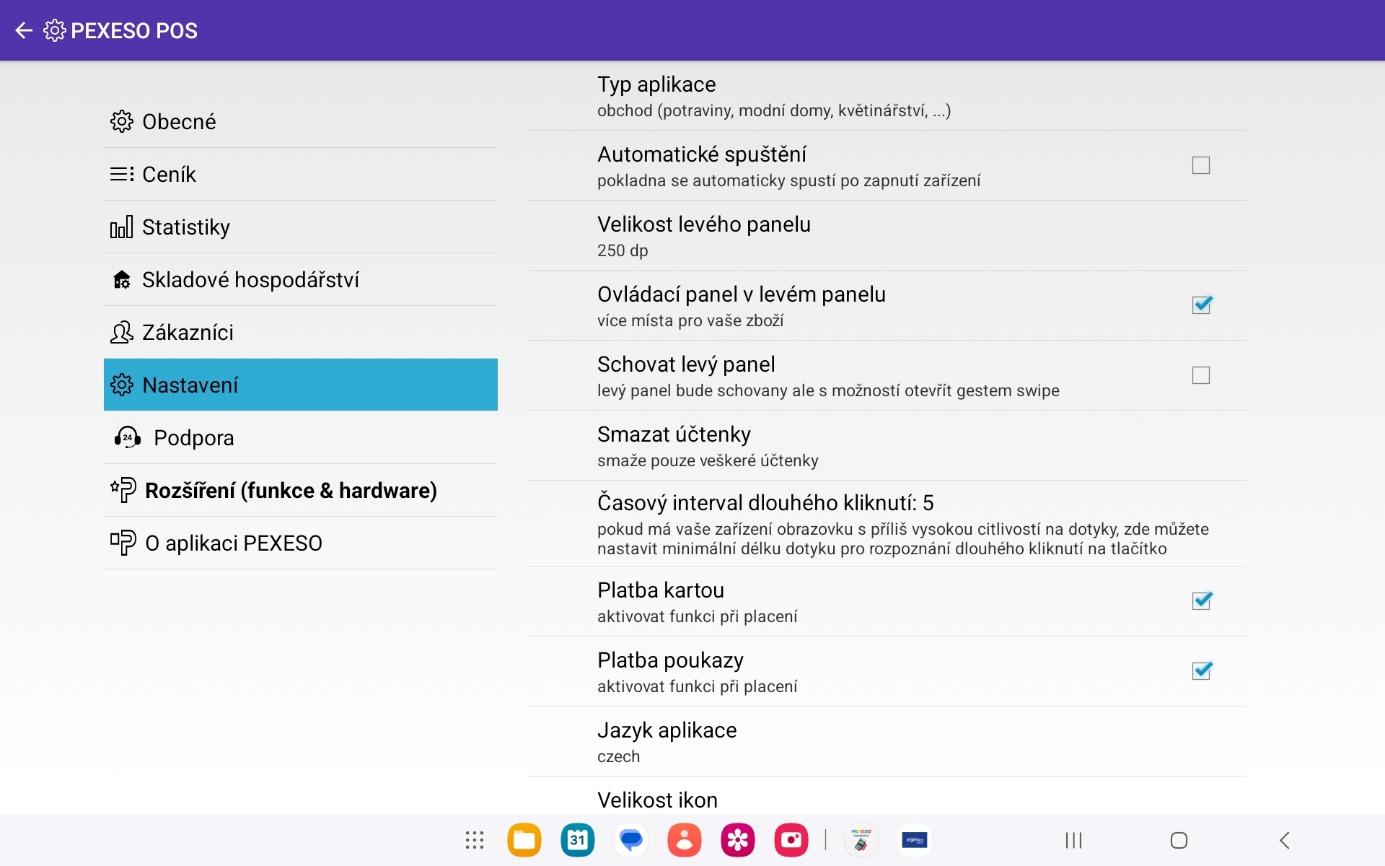This screenshot has width=1385, height=866.
Task: Change Jazyk aplikace language
Action: click(x=887, y=742)
